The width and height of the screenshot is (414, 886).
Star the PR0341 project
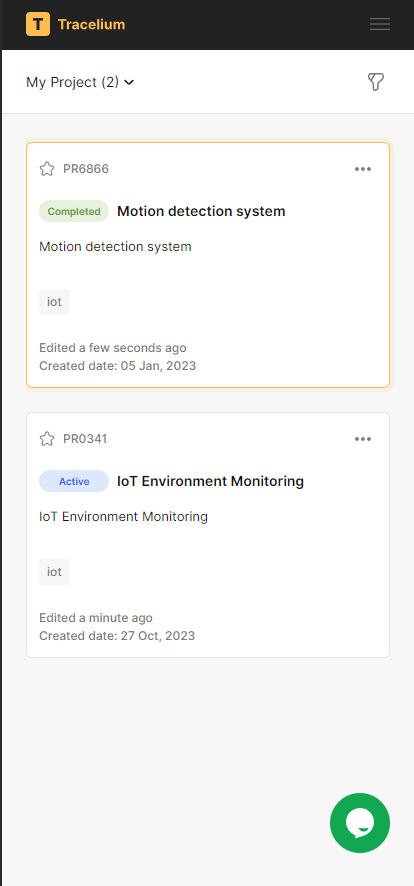47,439
